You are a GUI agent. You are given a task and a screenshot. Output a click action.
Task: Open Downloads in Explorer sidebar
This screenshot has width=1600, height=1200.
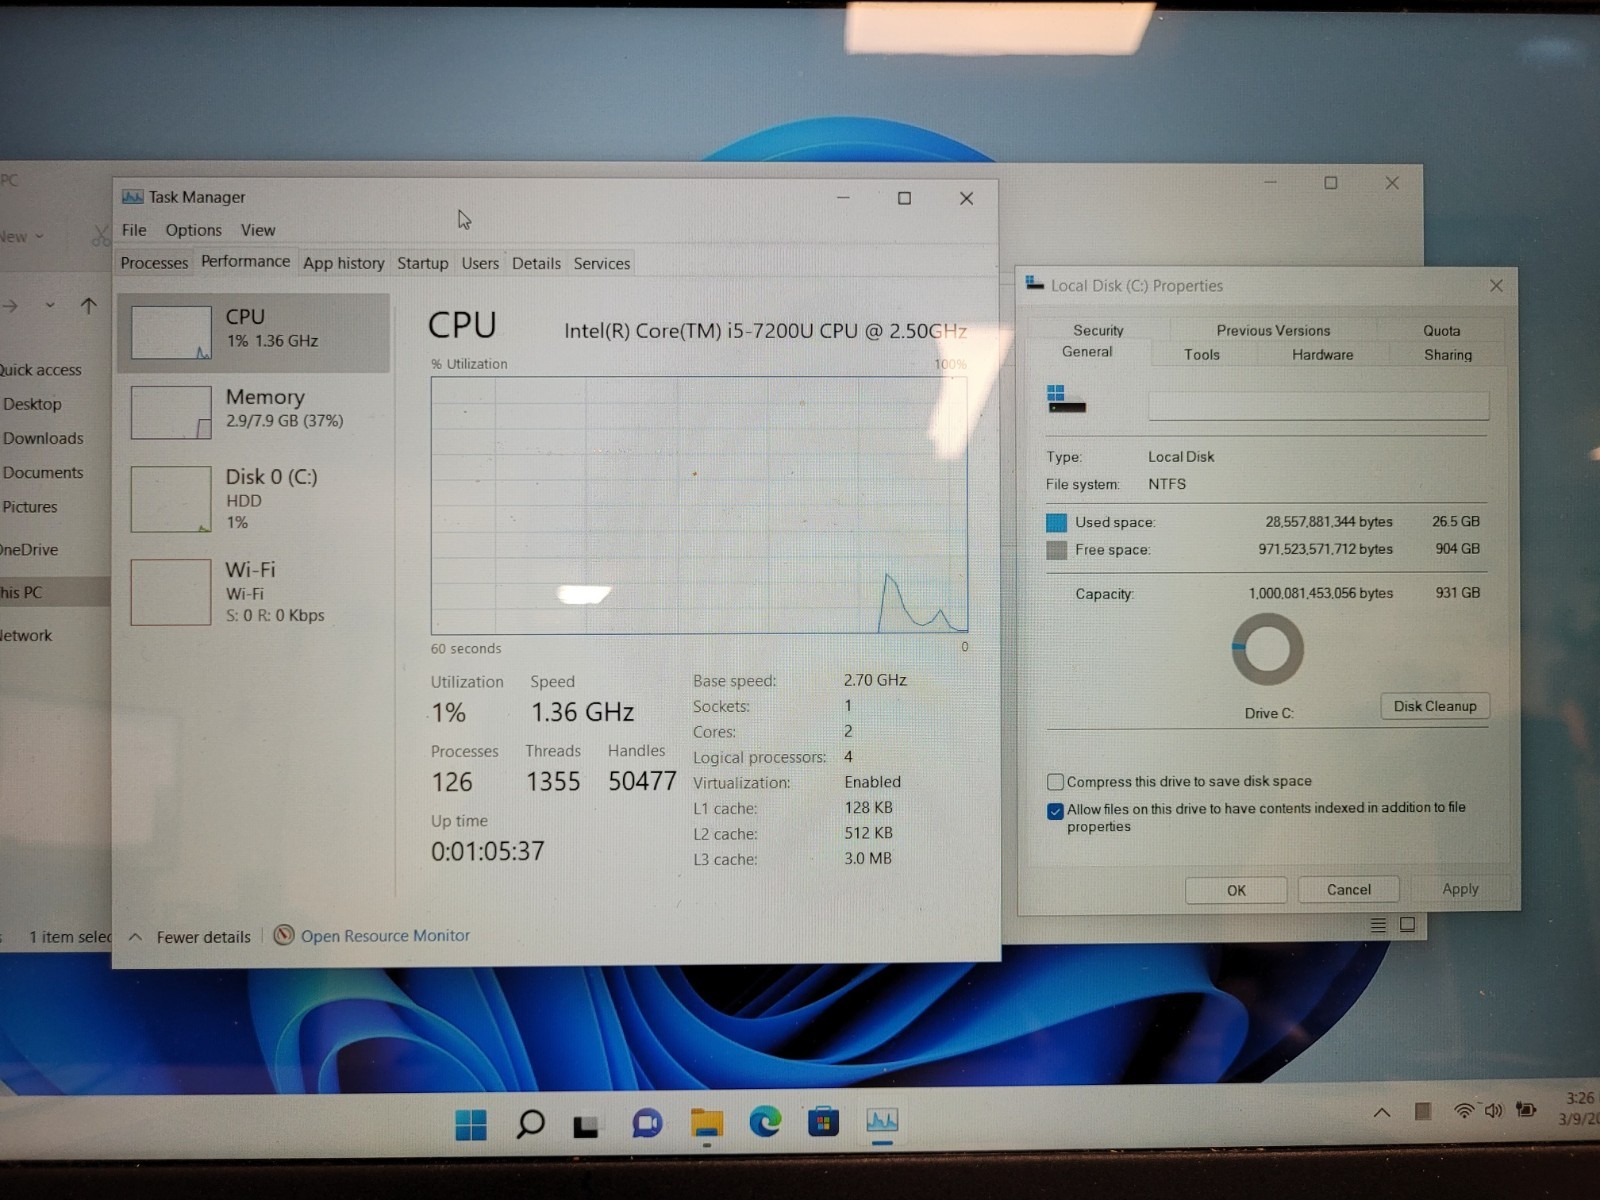pyautogui.click(x=43, y=438)
